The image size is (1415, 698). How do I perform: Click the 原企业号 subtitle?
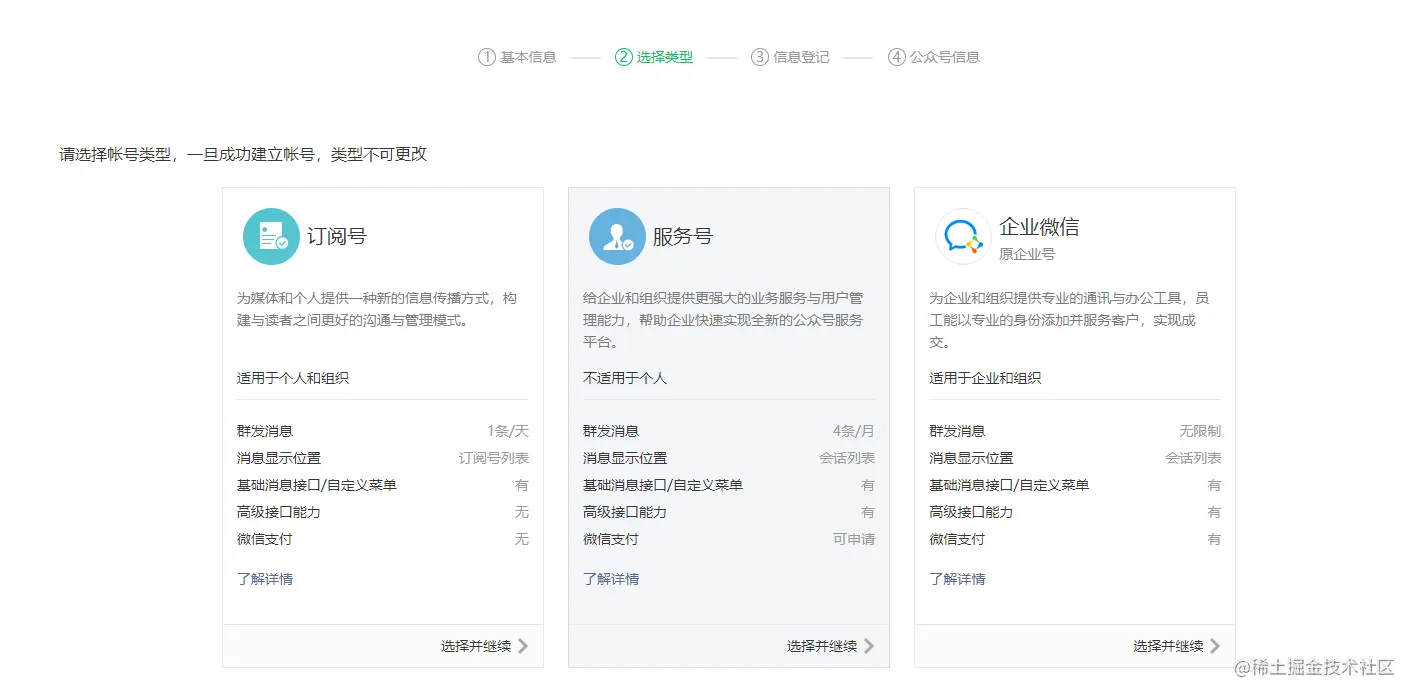pos(1027,254)
